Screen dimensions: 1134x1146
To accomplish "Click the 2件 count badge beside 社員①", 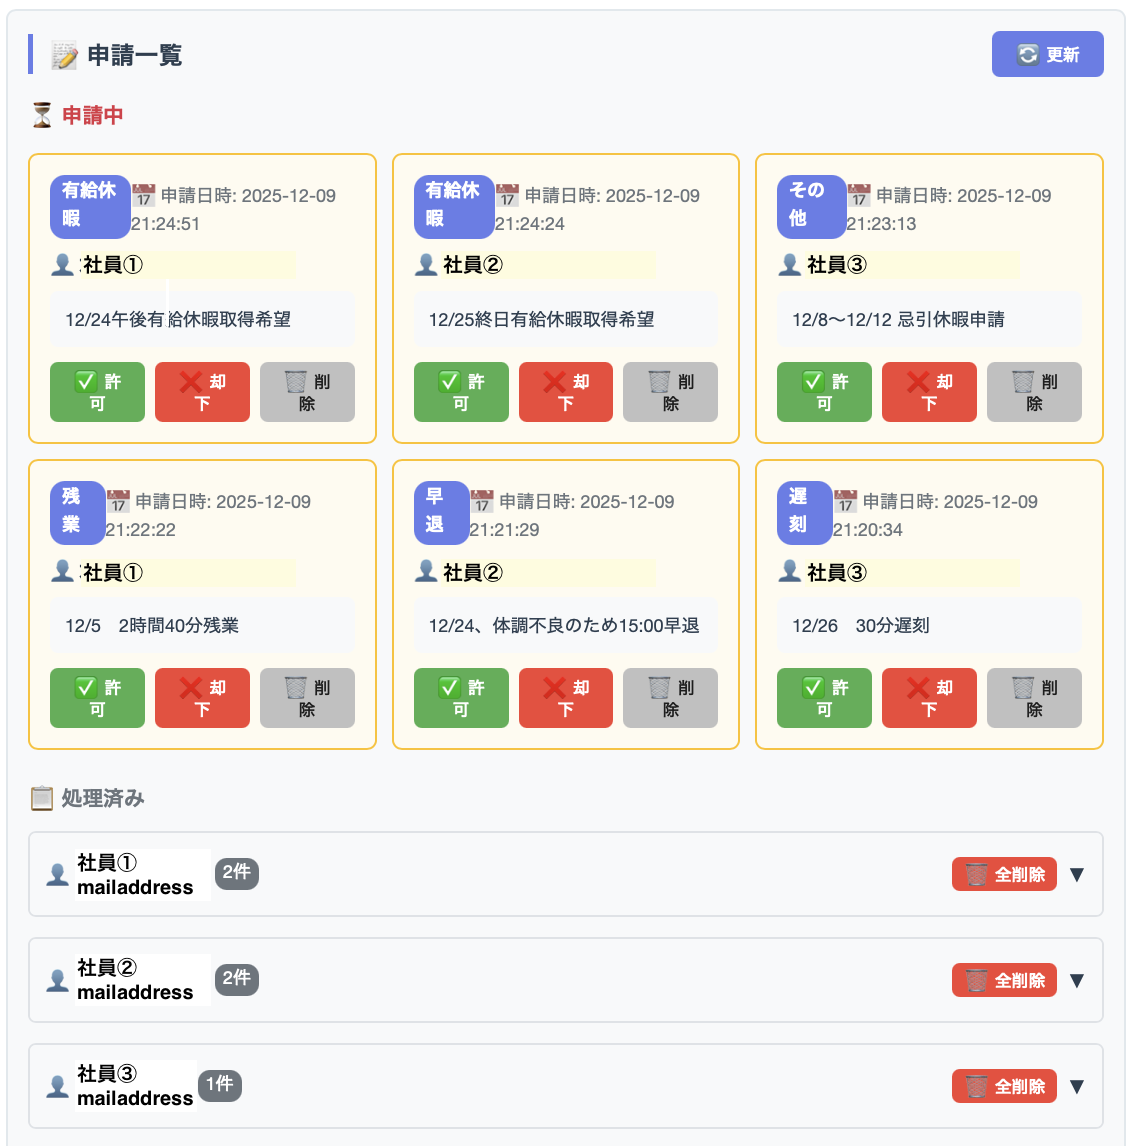I will pos(236,873).
